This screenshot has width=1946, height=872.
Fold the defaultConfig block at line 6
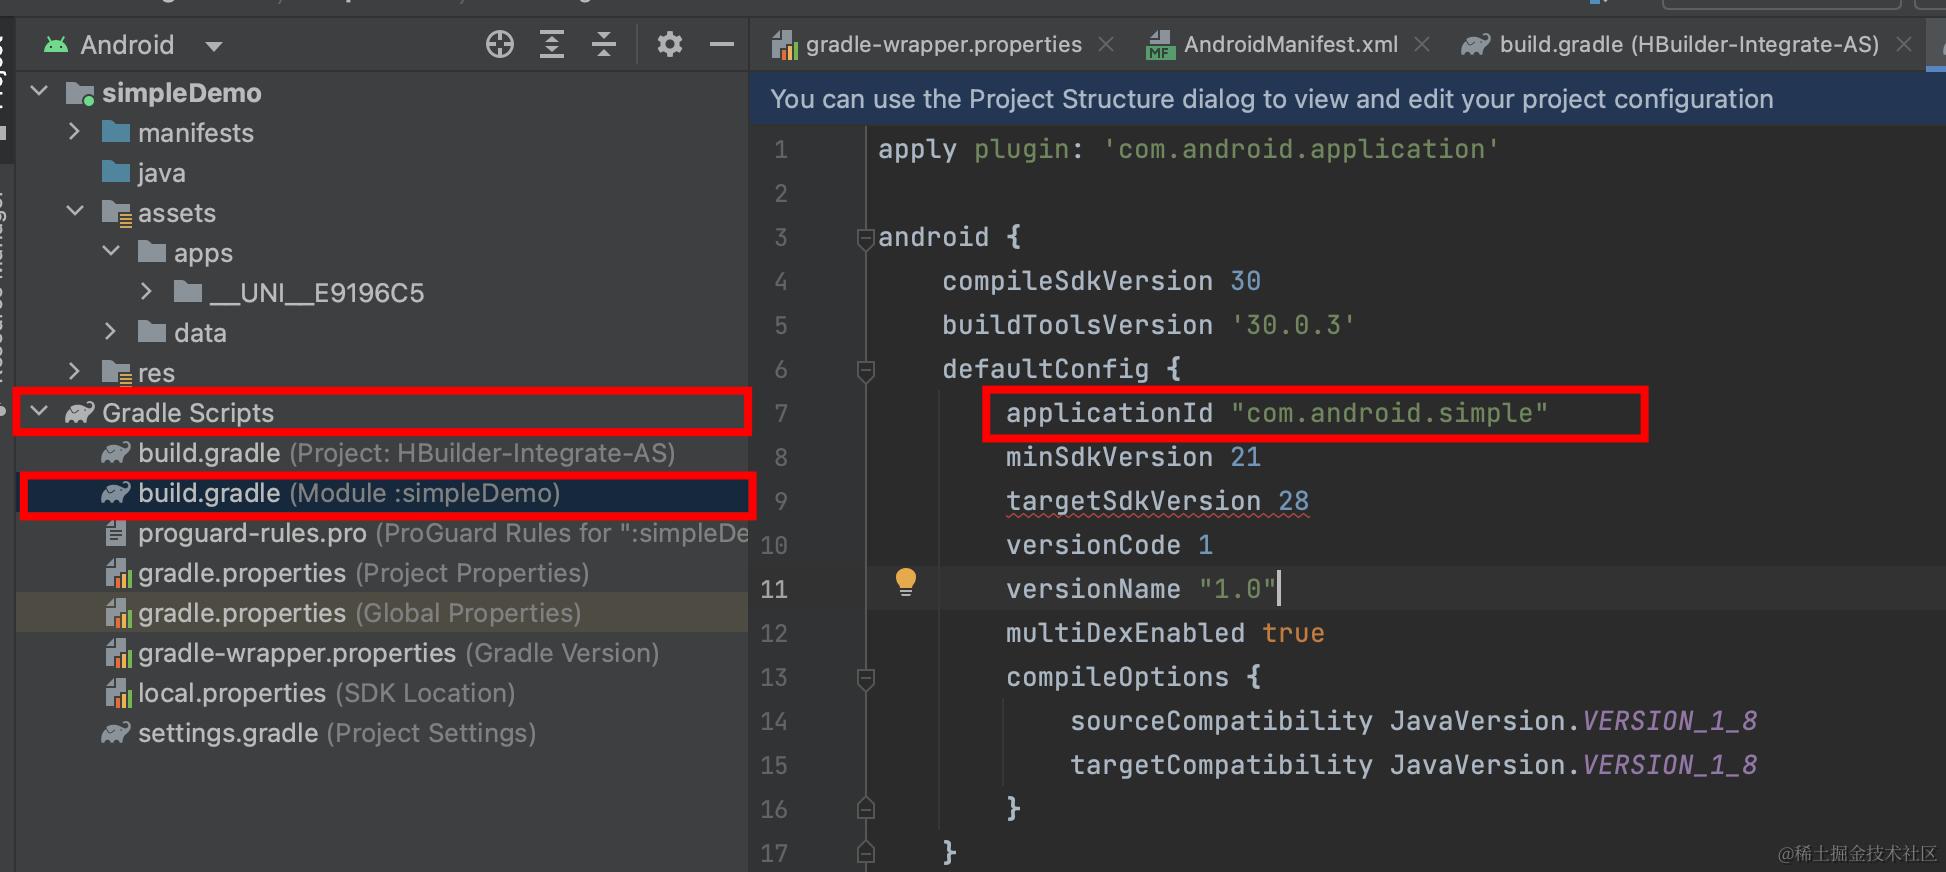pyautogui.click(x=866, y=370)
